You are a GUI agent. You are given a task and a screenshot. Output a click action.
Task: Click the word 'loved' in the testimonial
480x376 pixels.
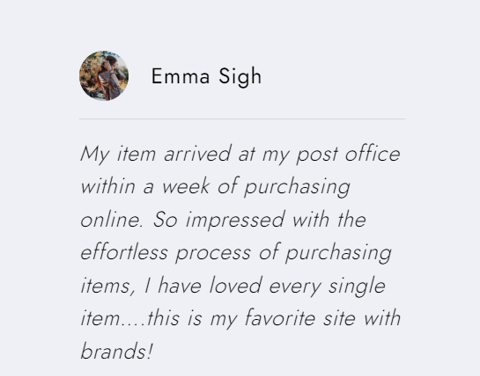pyautogui.click(x=236, y=285)
